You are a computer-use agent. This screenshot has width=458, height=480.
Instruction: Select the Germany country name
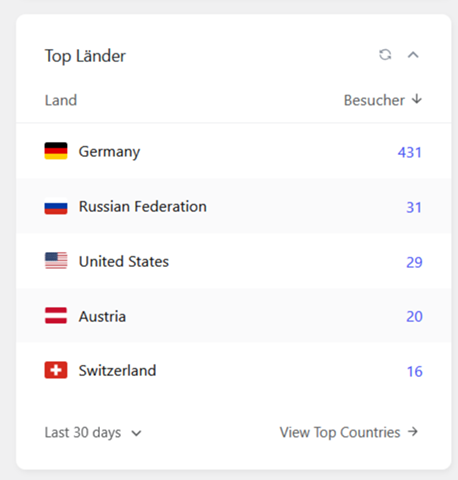click(109, 152)
